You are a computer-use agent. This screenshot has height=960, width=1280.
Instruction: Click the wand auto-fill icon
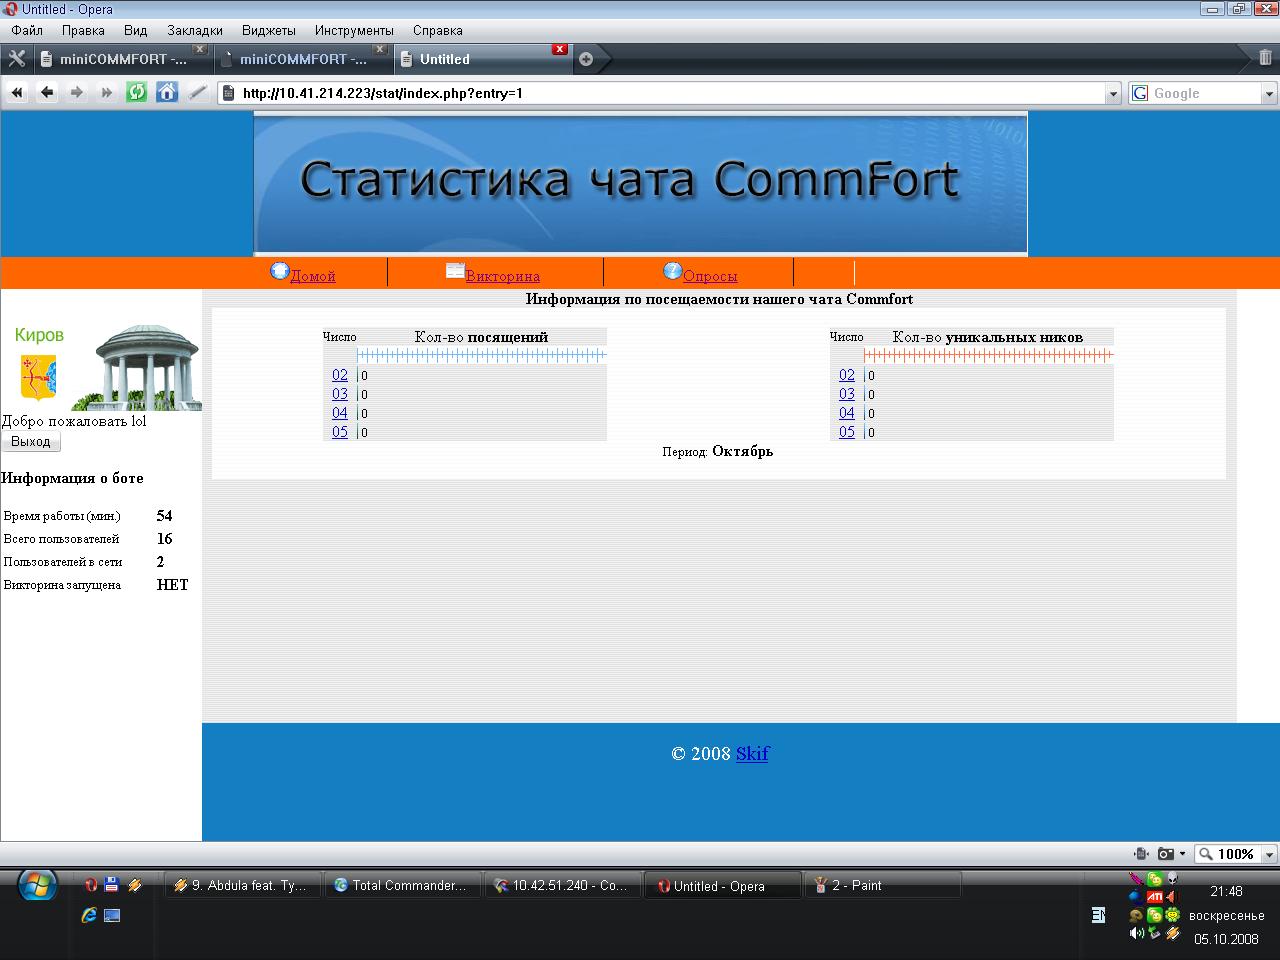pos(198,93)
